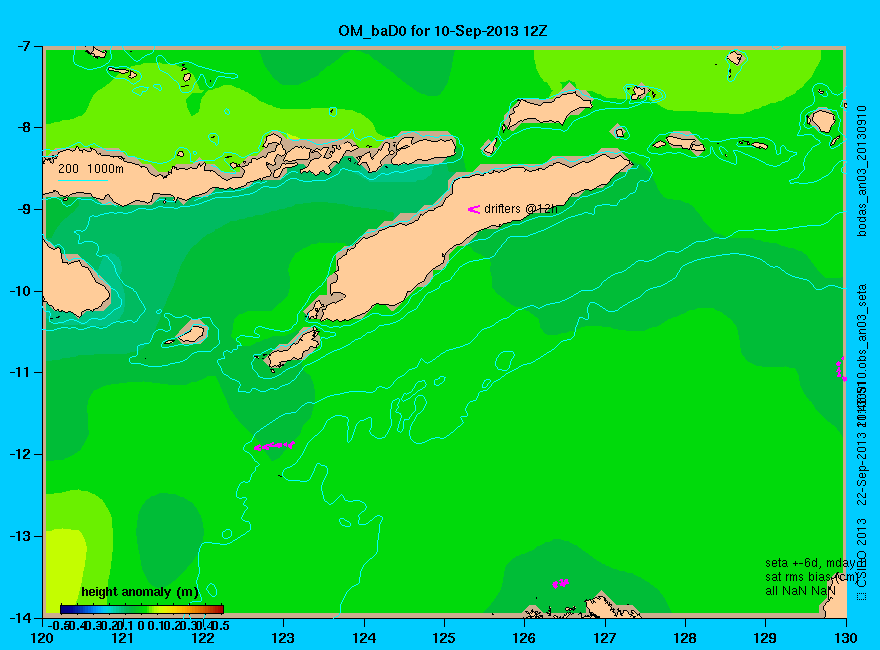Image resolution: width=880 pixels, height=650 pixels.
Task: Click the longitude label "120"
Action: coord(43,638)
